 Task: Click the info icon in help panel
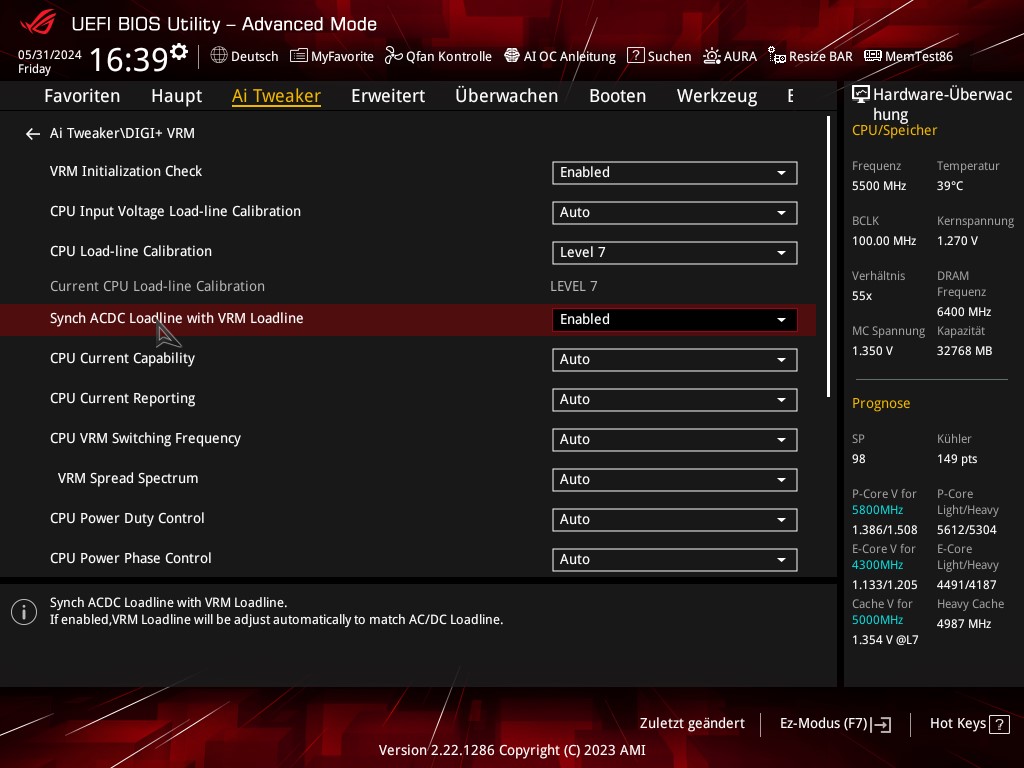click(x=24, y=612)
